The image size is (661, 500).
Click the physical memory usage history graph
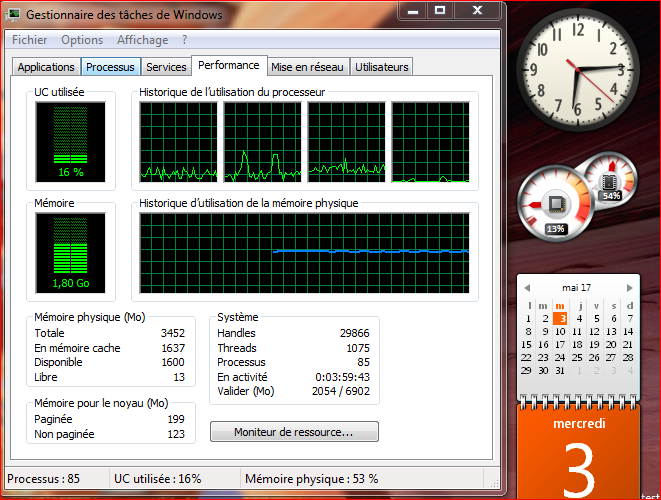click(306, 253)
